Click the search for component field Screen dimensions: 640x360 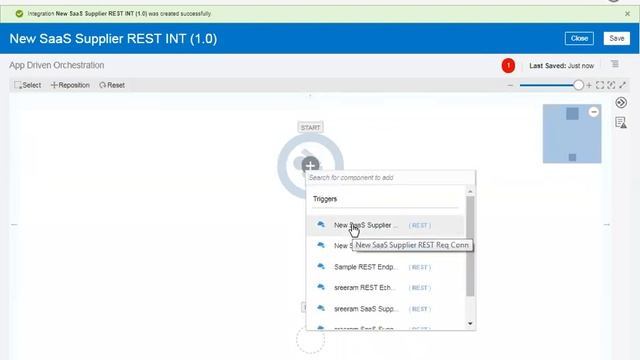tap(391, 178)
